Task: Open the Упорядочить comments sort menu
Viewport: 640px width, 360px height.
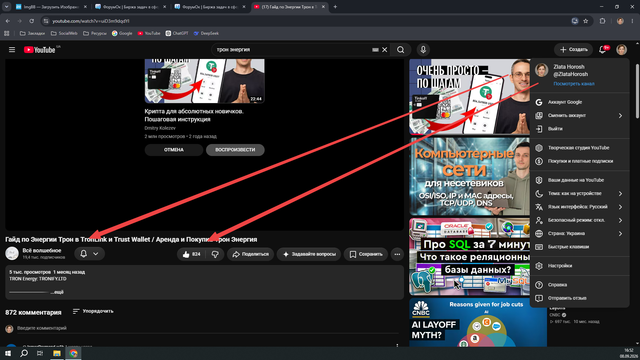Action: (x=93, y=311)
